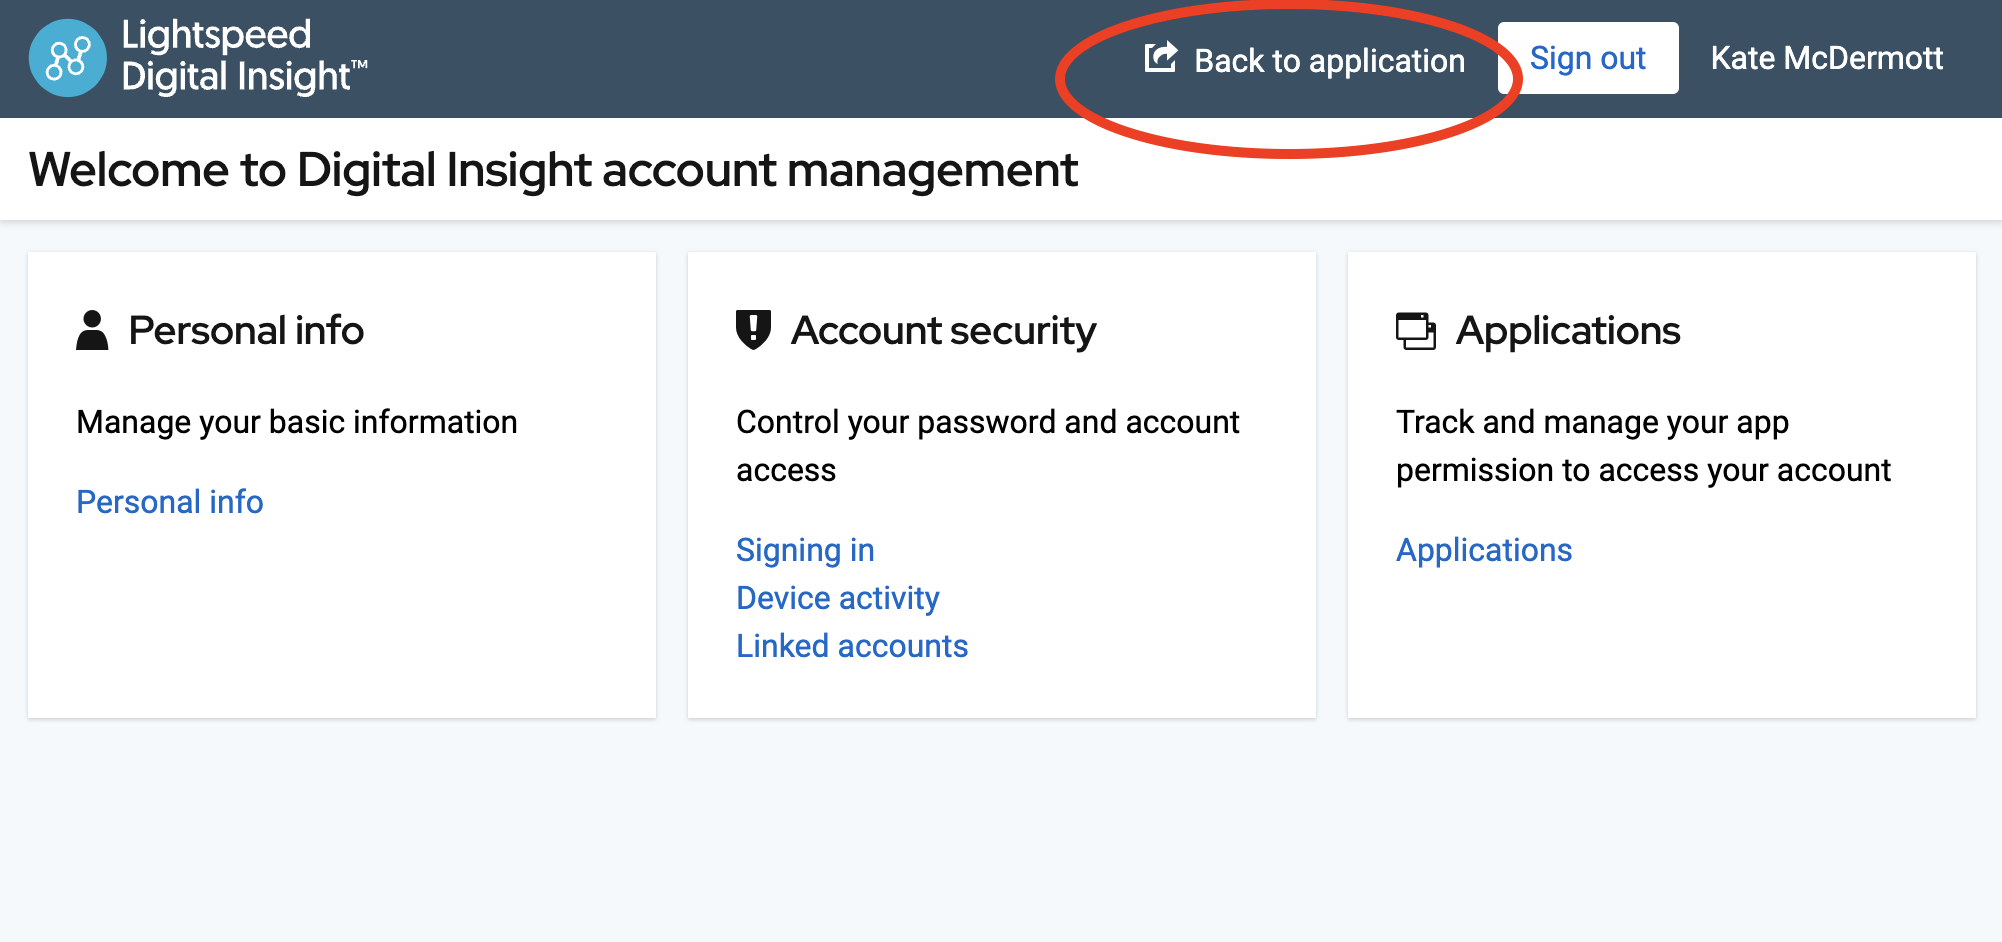Open the Applications link

[1483, 549]
